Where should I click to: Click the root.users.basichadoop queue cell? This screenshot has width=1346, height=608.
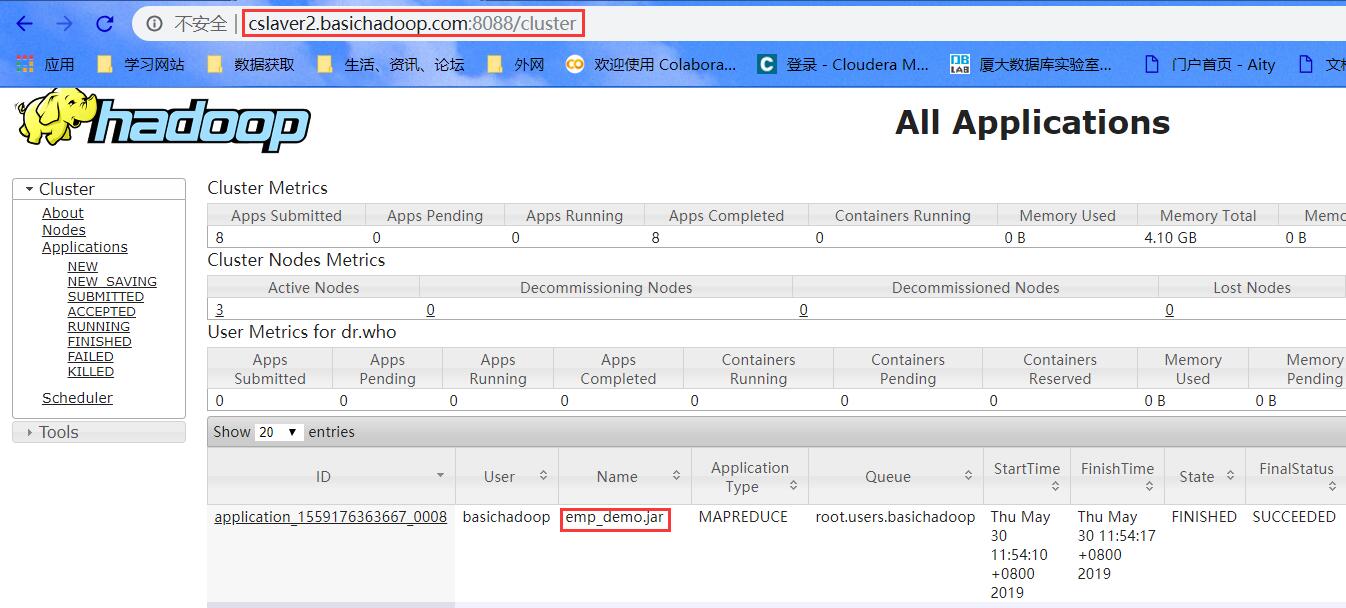[x=895, y=517]
